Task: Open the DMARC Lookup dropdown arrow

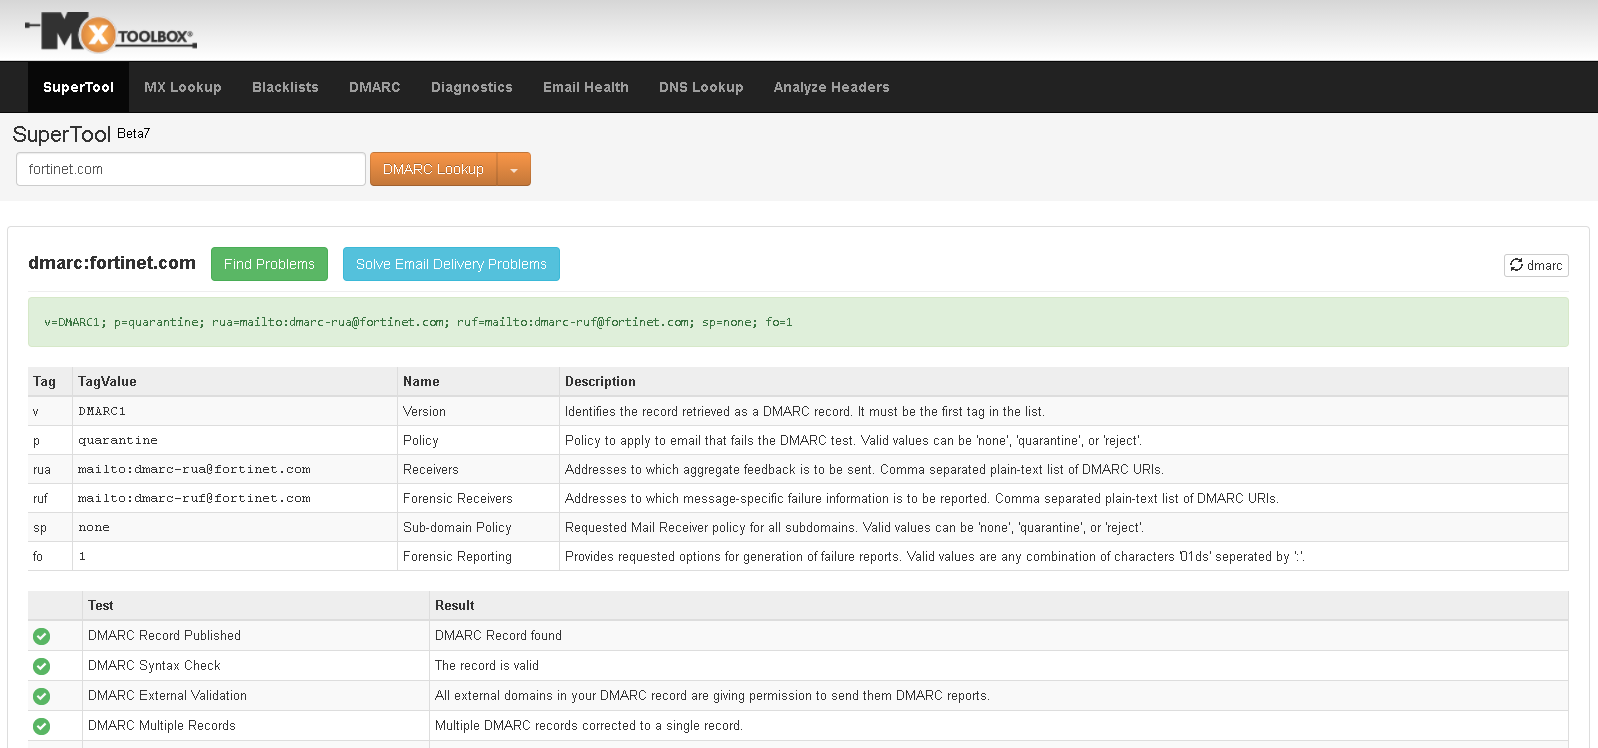Action: (x=514, y=169)
